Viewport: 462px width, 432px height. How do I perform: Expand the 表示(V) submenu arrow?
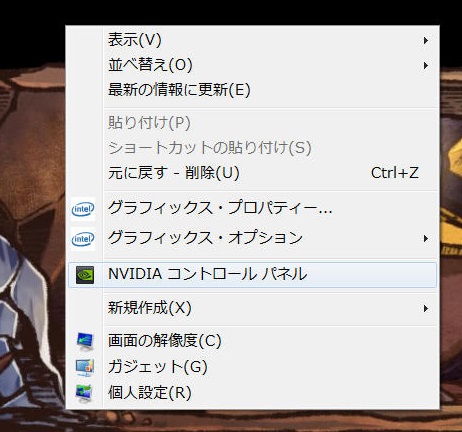coord(426,41)
